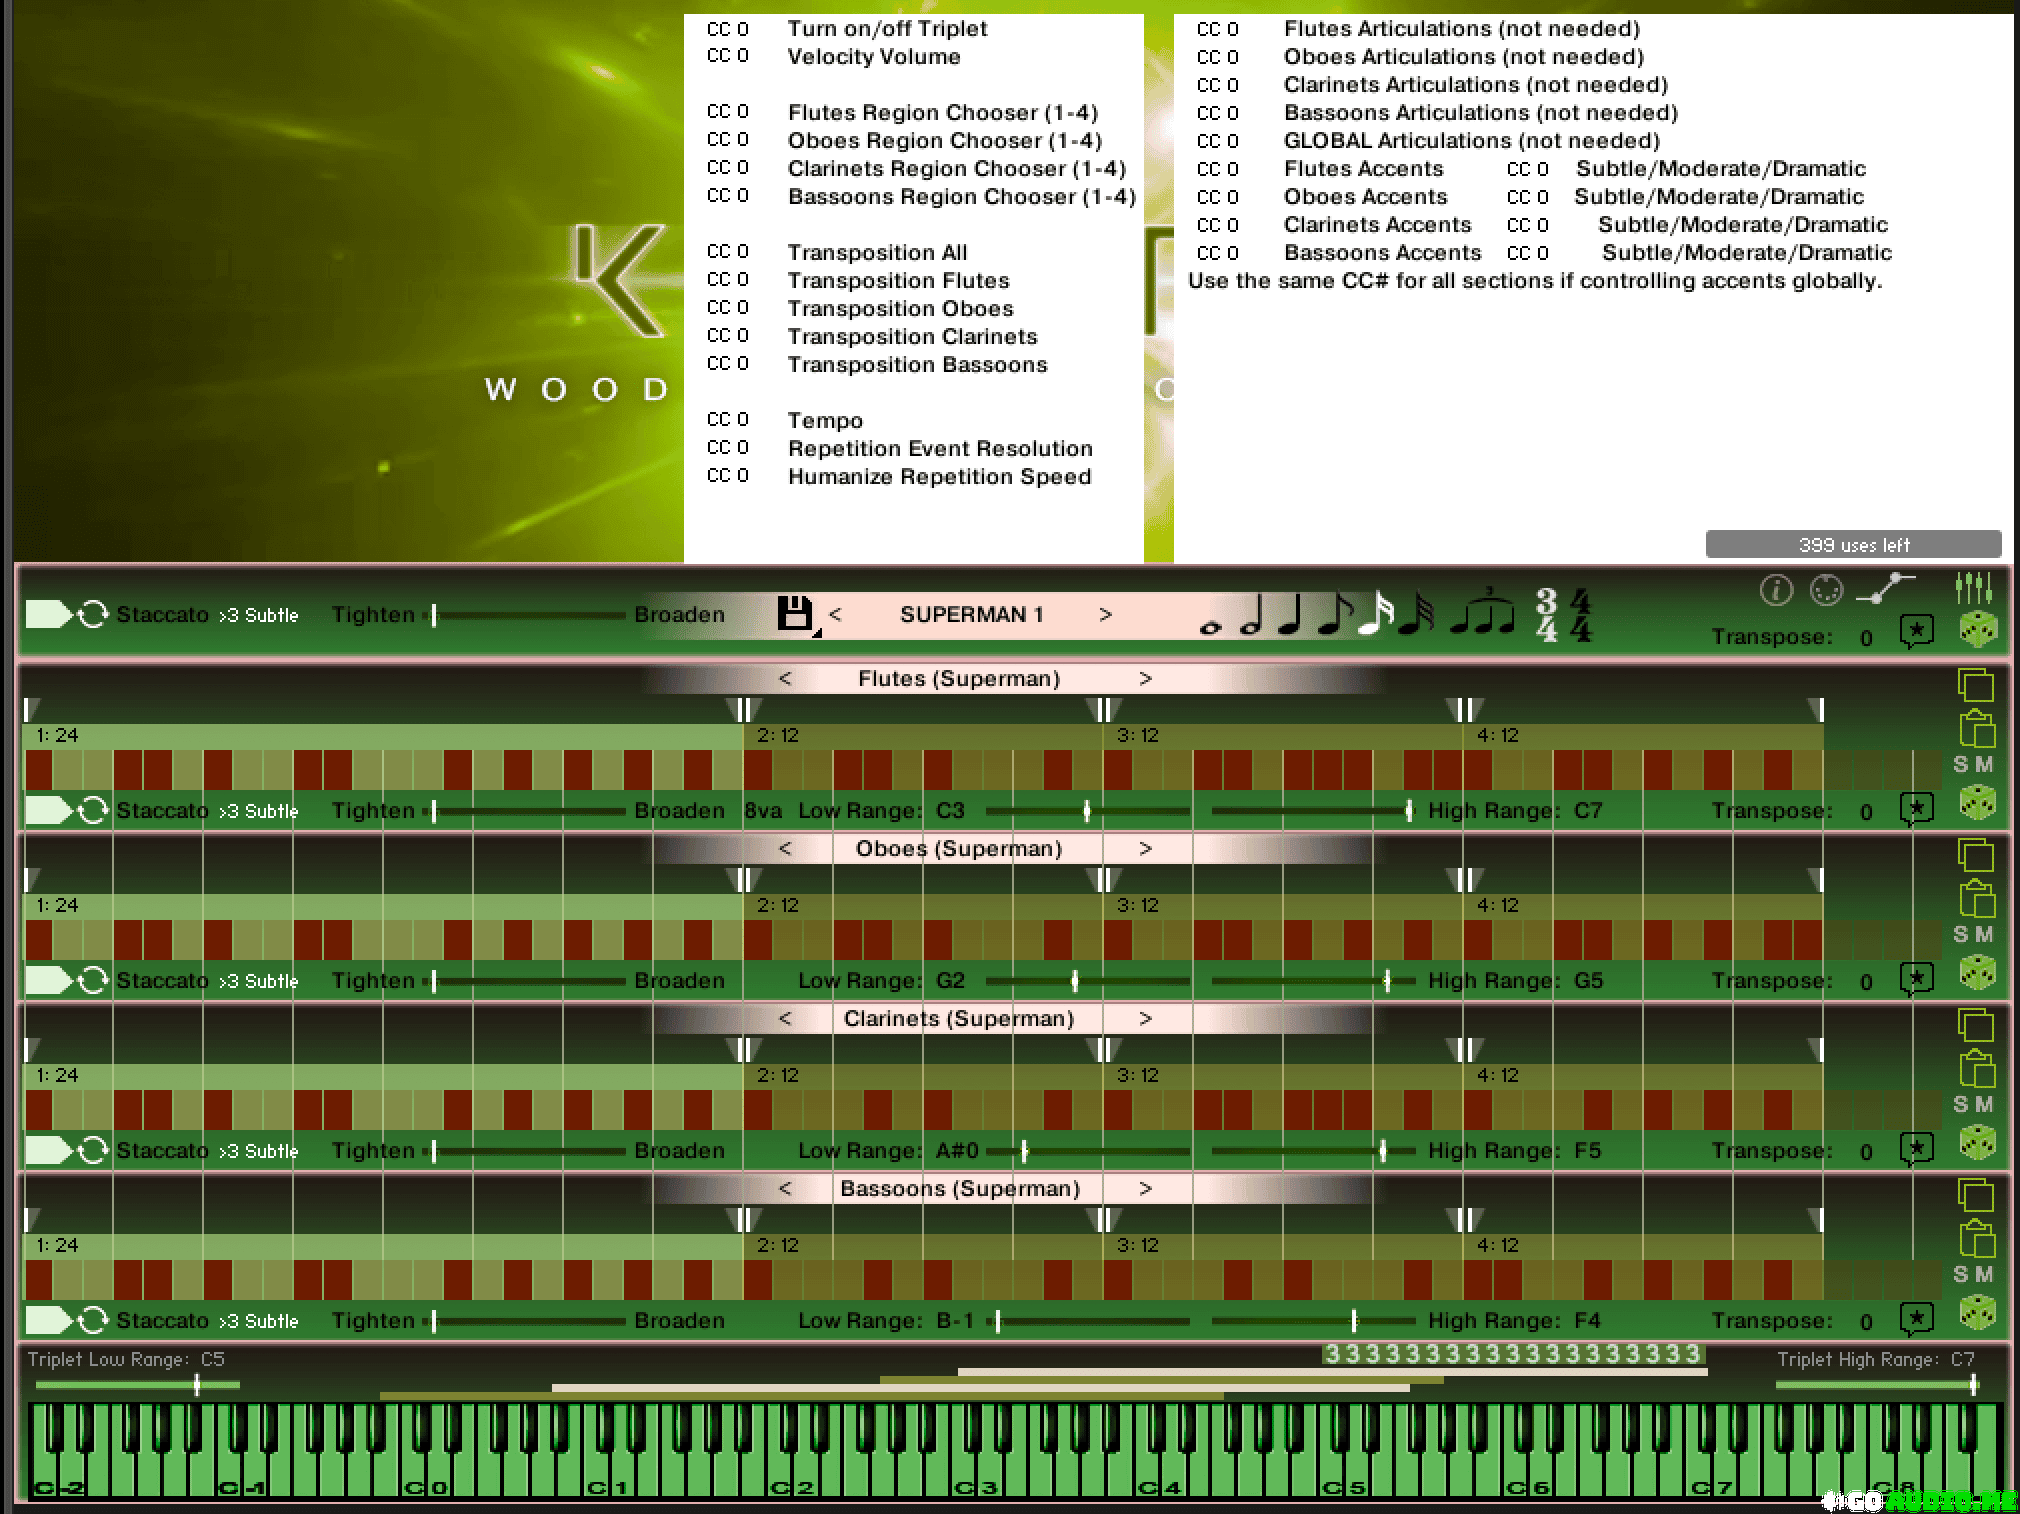2020x1514 pixels.
Task: Switch the time signature to 3/4
Action: coord(1546,615)
